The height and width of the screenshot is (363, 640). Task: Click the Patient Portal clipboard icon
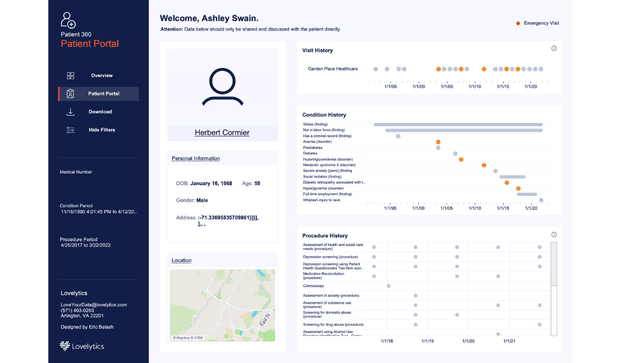point(70,94)
